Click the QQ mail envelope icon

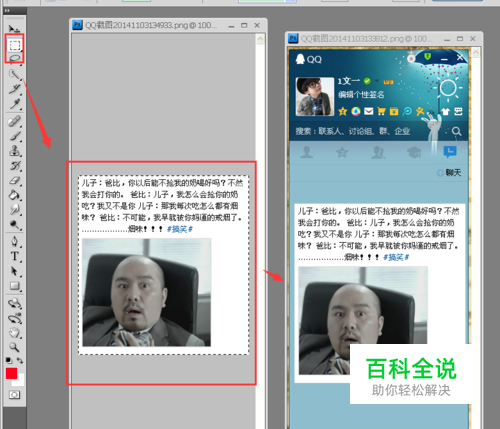368,111
